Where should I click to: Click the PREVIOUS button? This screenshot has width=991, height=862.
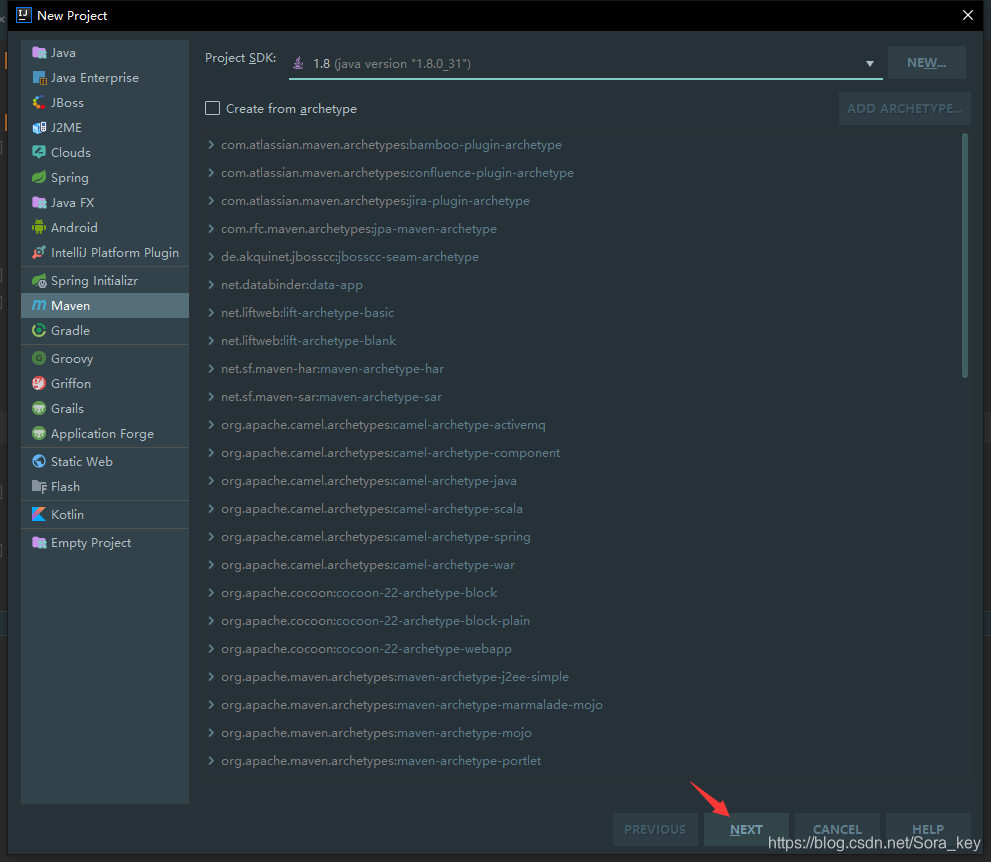coord(655,829)
